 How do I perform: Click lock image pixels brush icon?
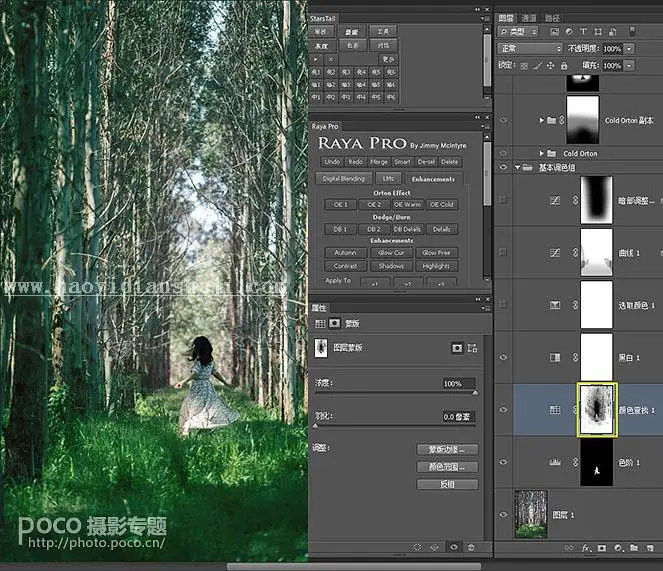click(537, 66)
